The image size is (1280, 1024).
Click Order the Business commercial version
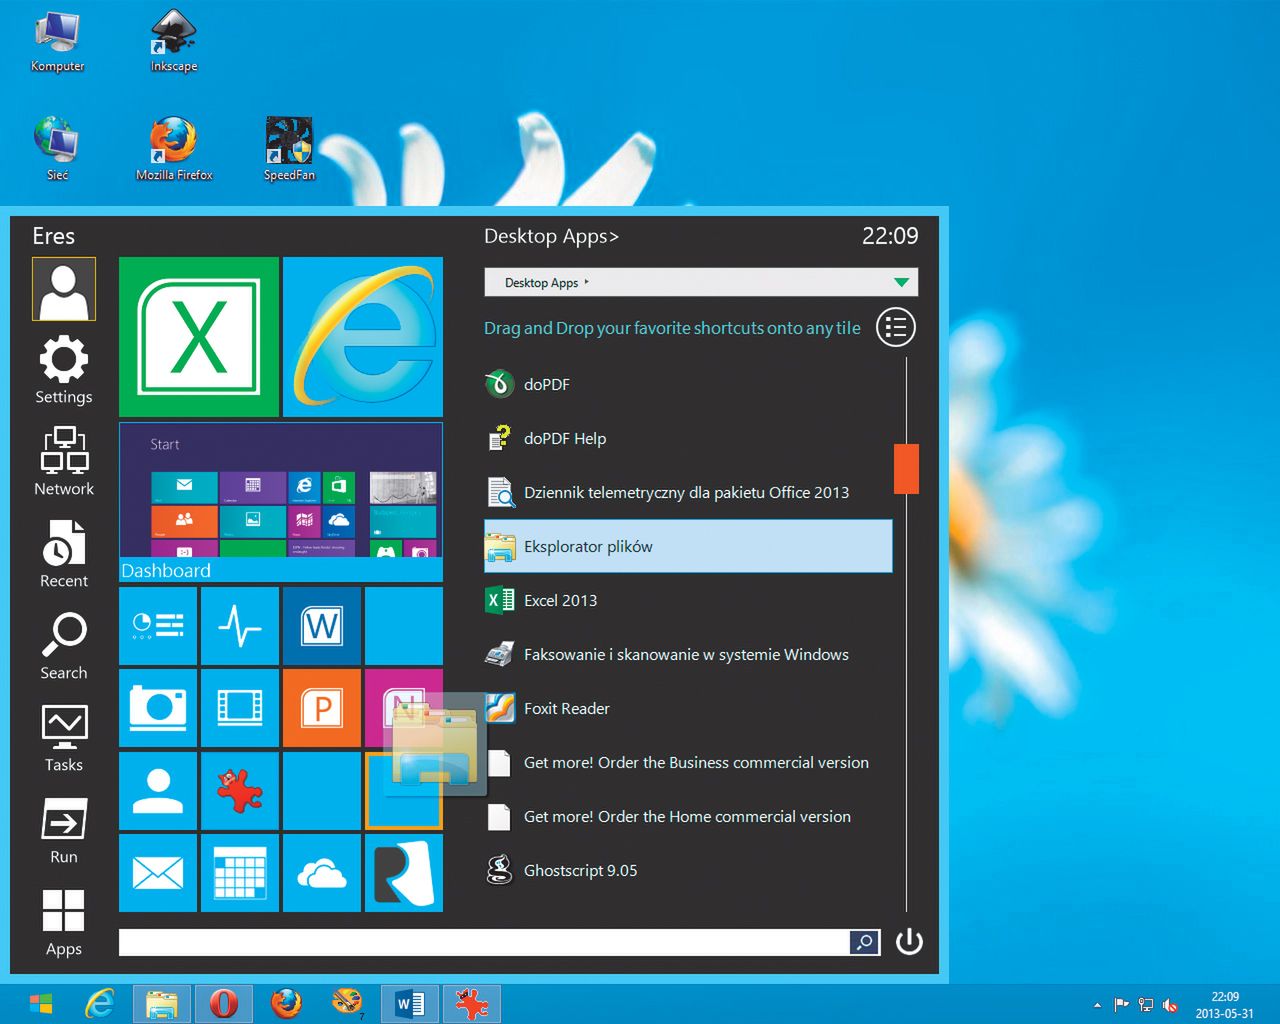tap(688, 762)
